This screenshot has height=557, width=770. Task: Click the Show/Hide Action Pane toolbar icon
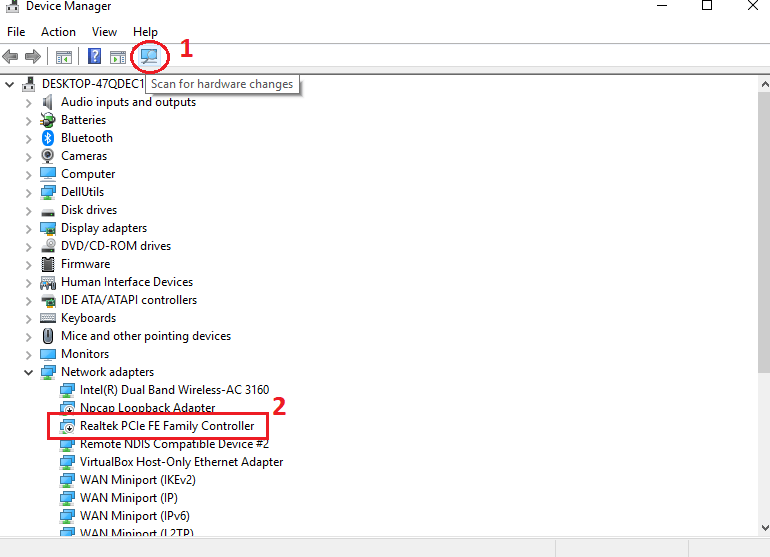(118, 57)
